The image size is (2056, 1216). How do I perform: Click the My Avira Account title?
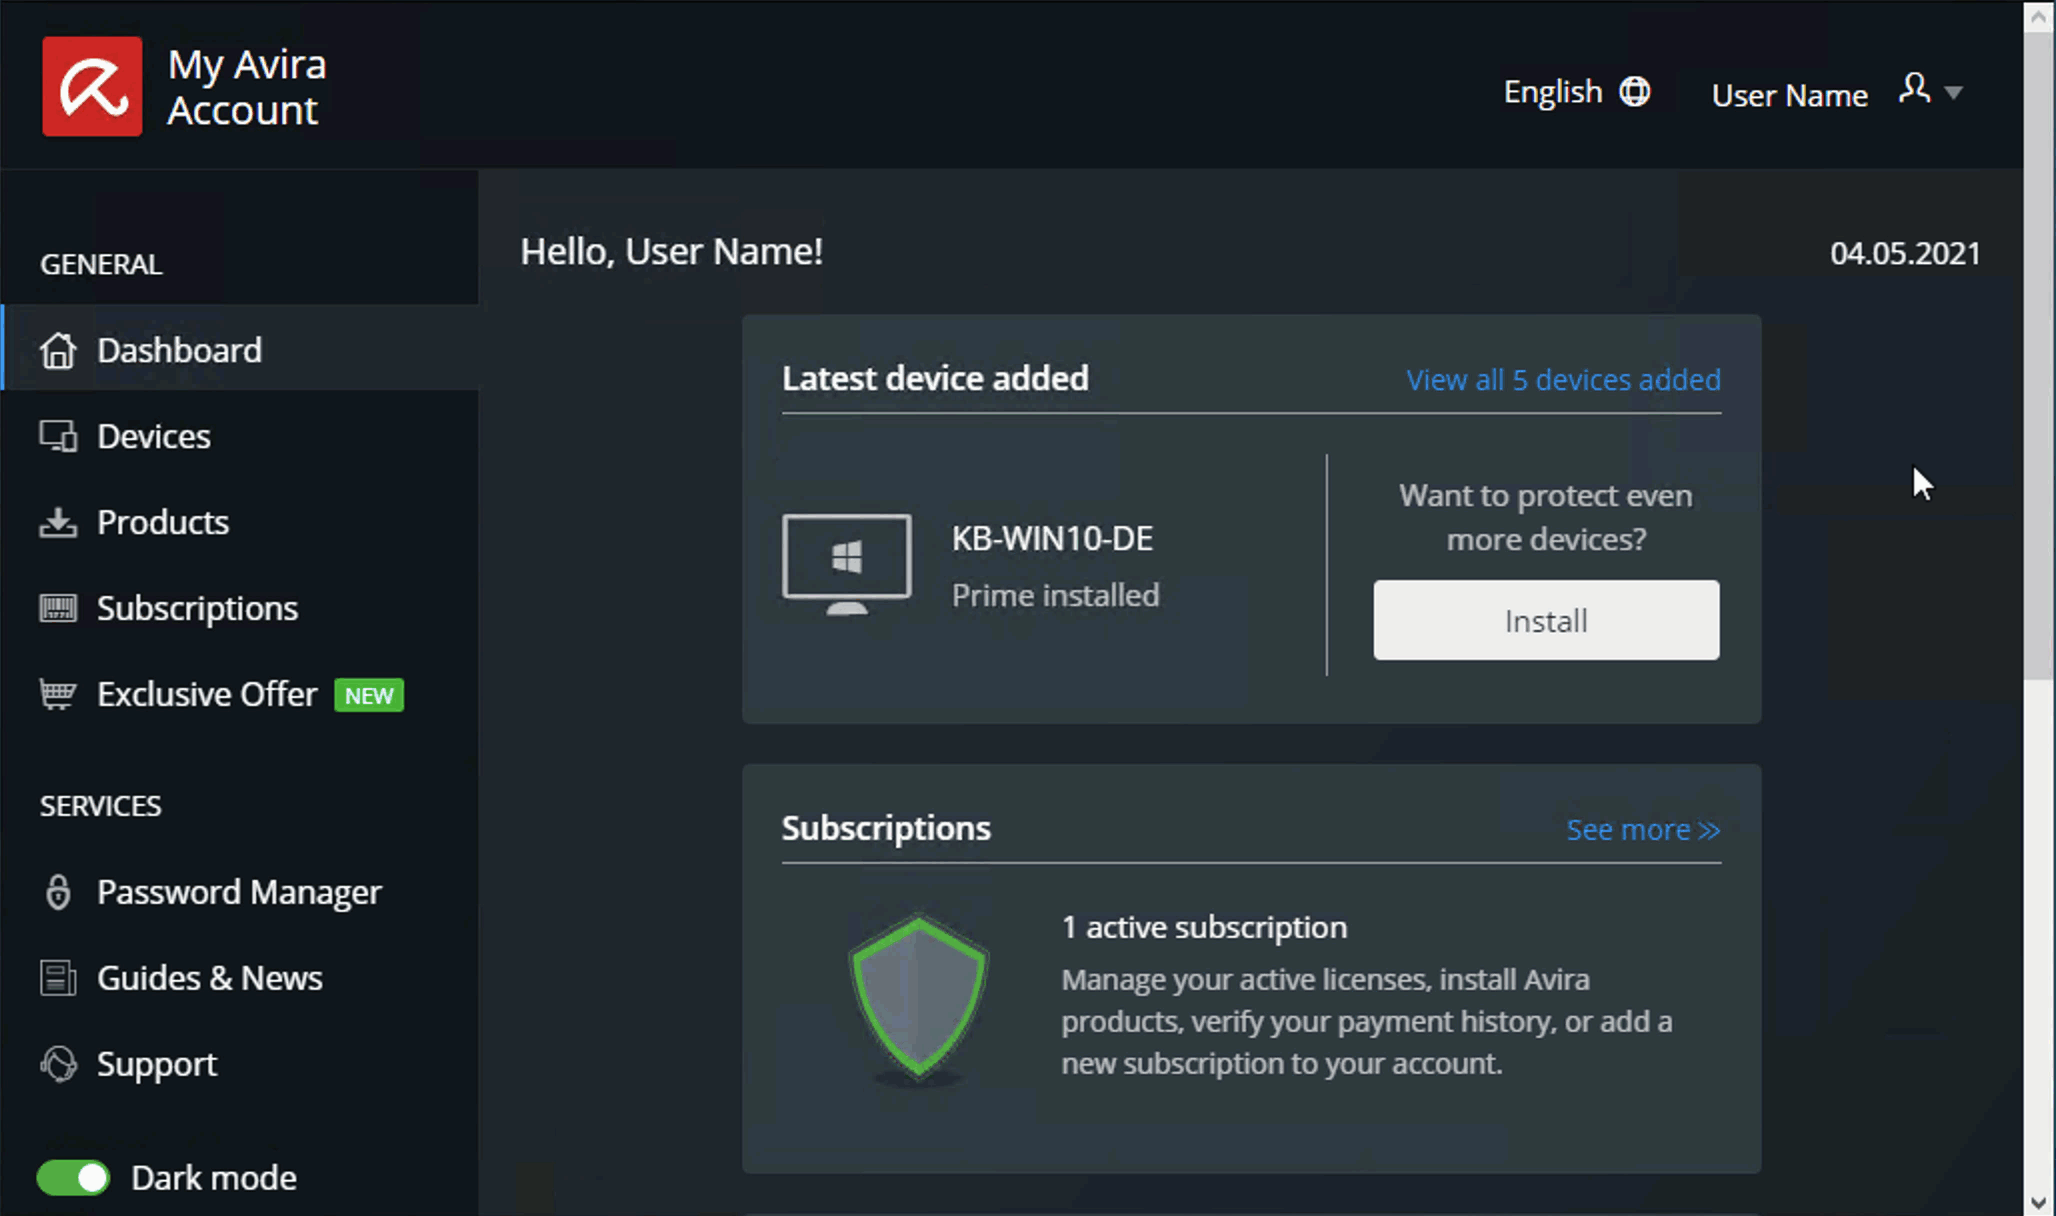[x=247, y=87]
